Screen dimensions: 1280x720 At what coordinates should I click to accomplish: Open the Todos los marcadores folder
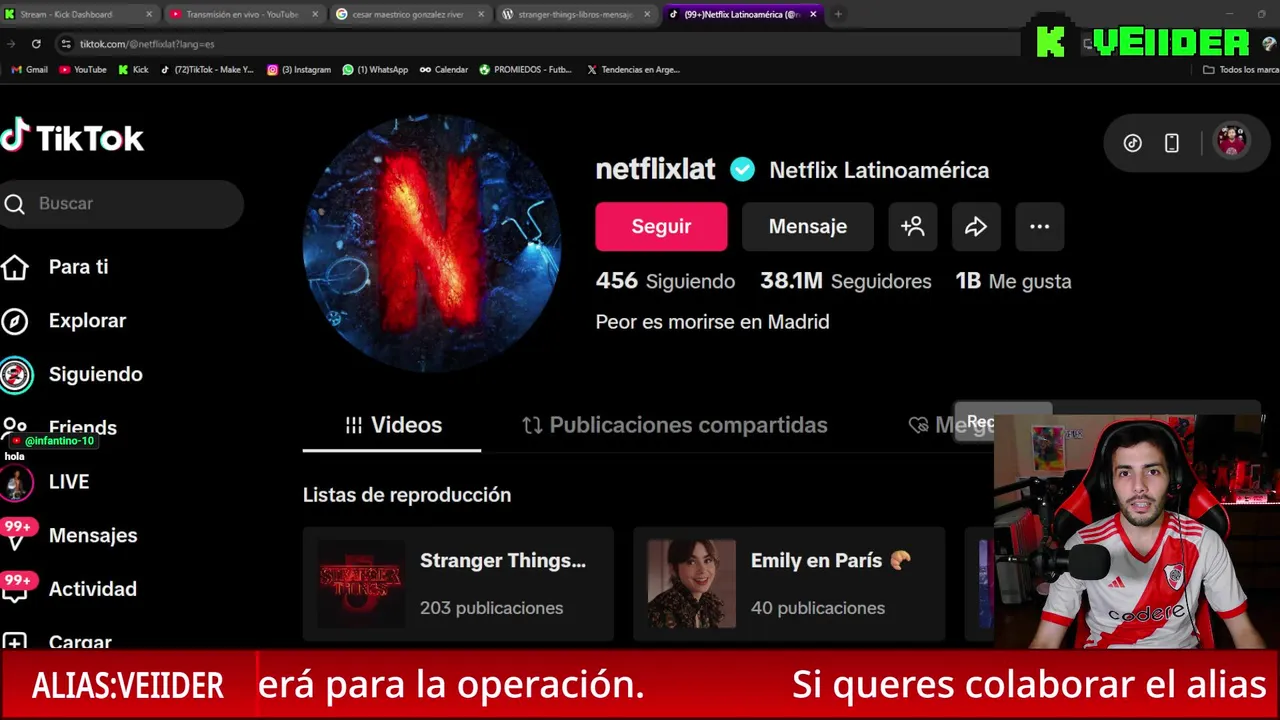pos(1241,70)
